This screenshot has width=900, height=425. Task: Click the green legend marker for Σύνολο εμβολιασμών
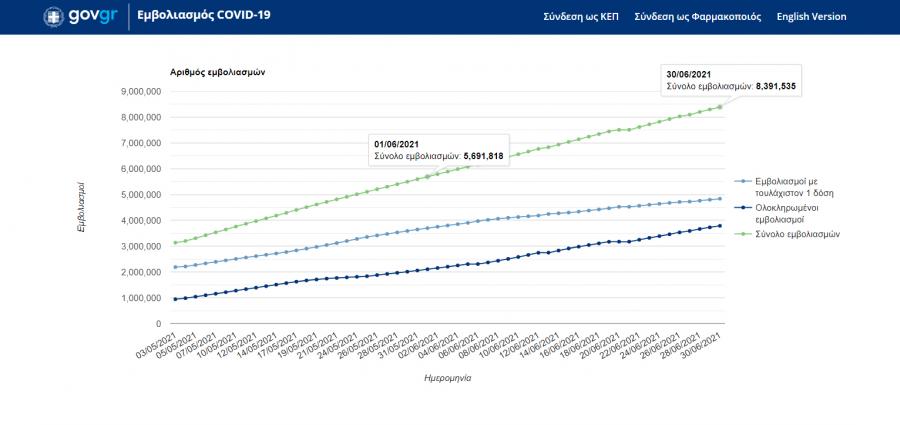tap(742, 234)
